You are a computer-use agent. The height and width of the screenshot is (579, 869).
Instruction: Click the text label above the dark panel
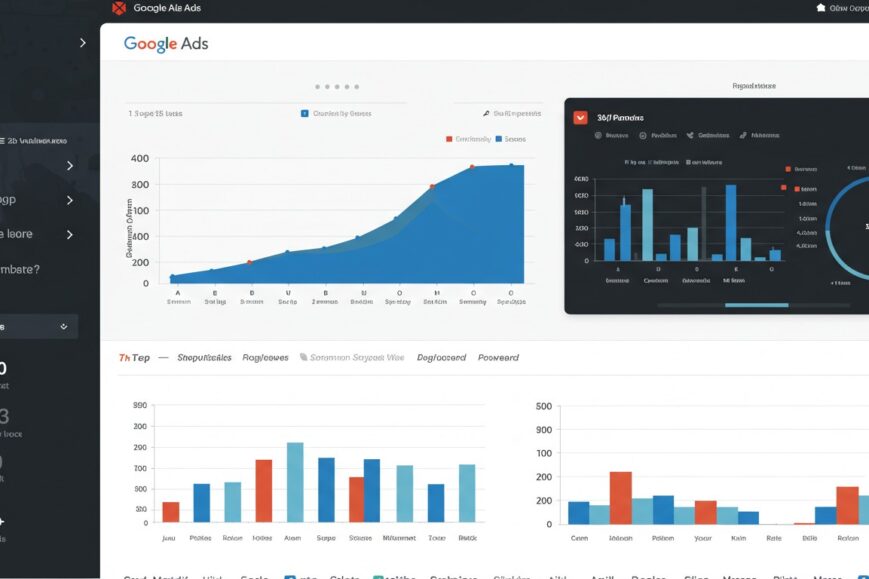point(754,86)
